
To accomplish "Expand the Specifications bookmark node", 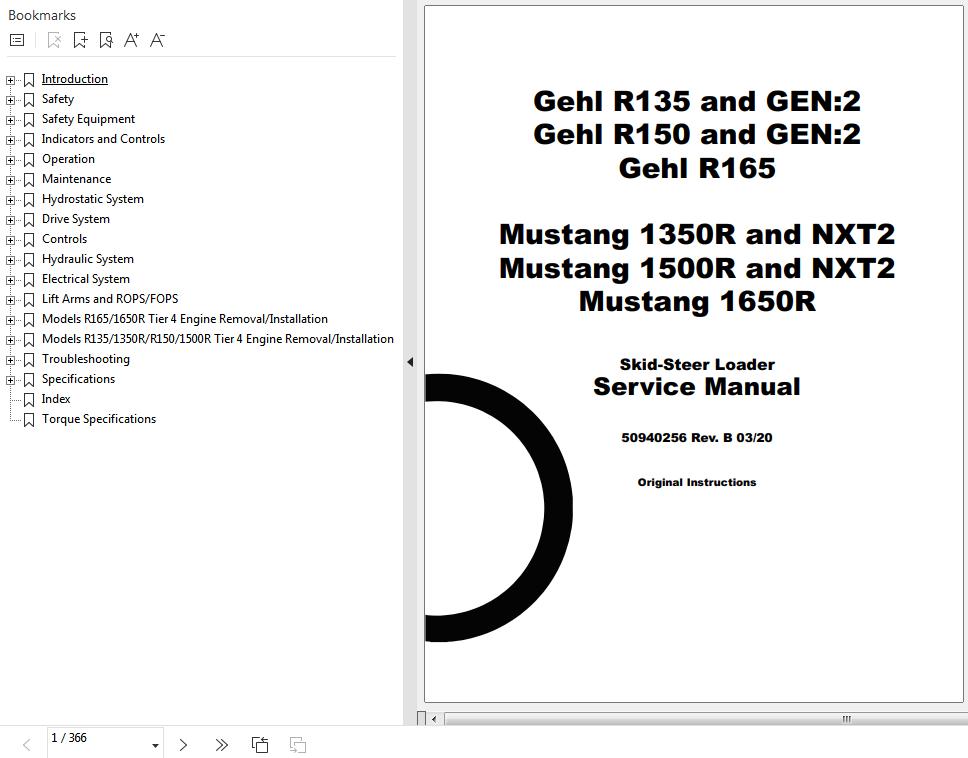I will (10, 380).
